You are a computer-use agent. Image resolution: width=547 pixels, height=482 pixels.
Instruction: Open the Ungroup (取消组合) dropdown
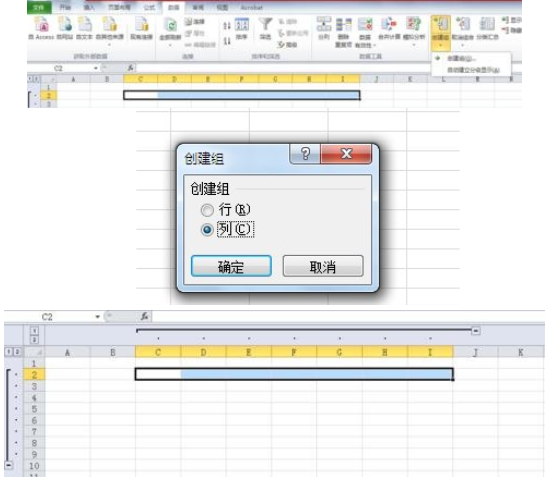coord(463,45)
